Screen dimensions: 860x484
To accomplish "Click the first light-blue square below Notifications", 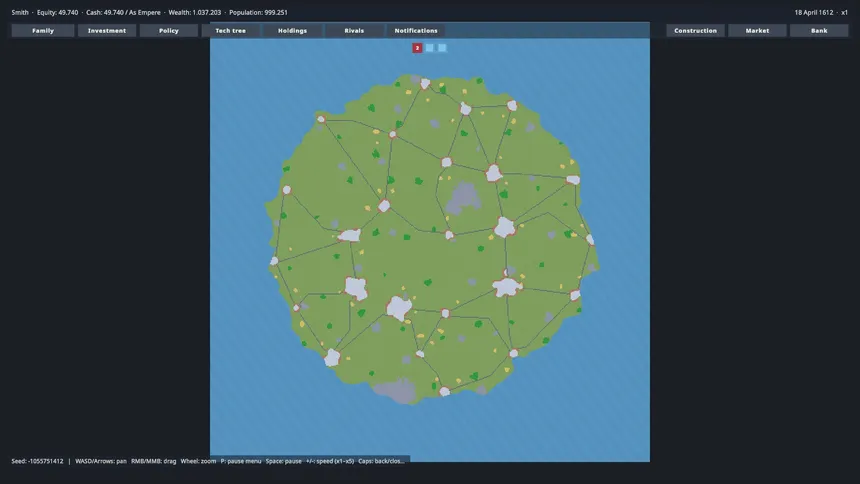I will [429, 48].
